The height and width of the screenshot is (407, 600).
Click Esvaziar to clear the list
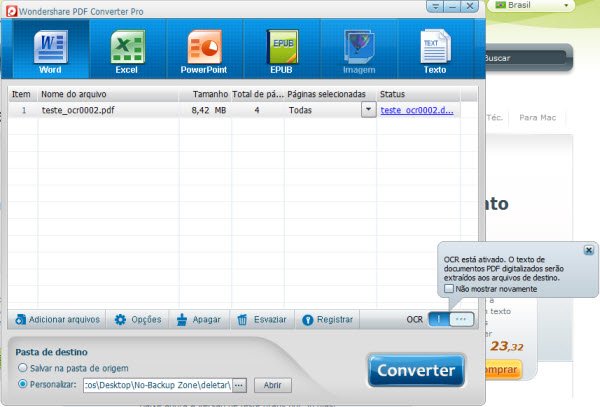coord(262,319)
